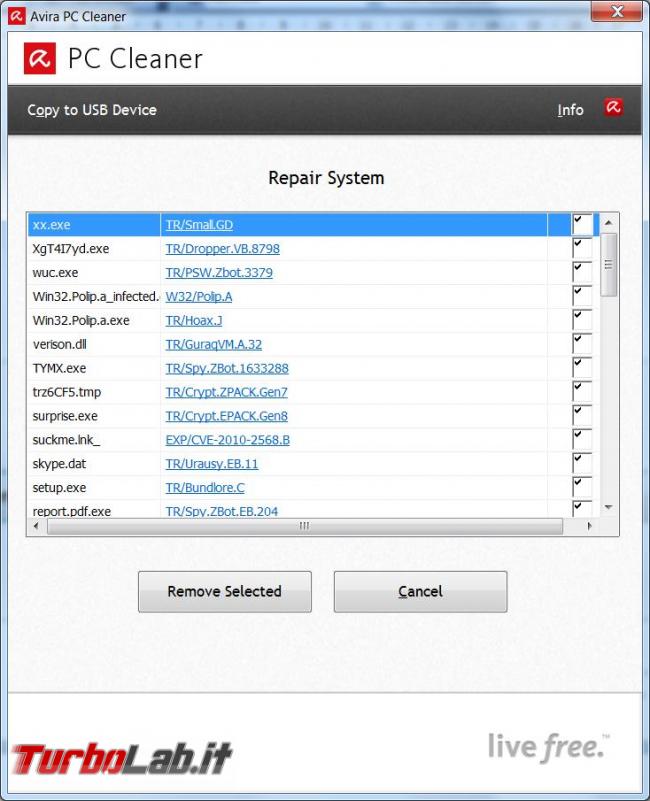Uncheck the W32/Polip.A row checkbox
The image size is (650, 801).
coord(582,296)
